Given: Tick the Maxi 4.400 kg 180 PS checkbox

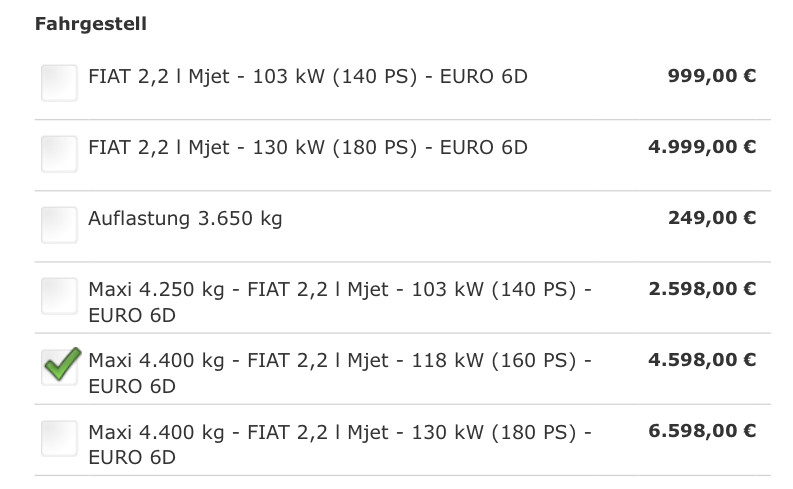Looking at the screenshot, I should tap(59, 438).
